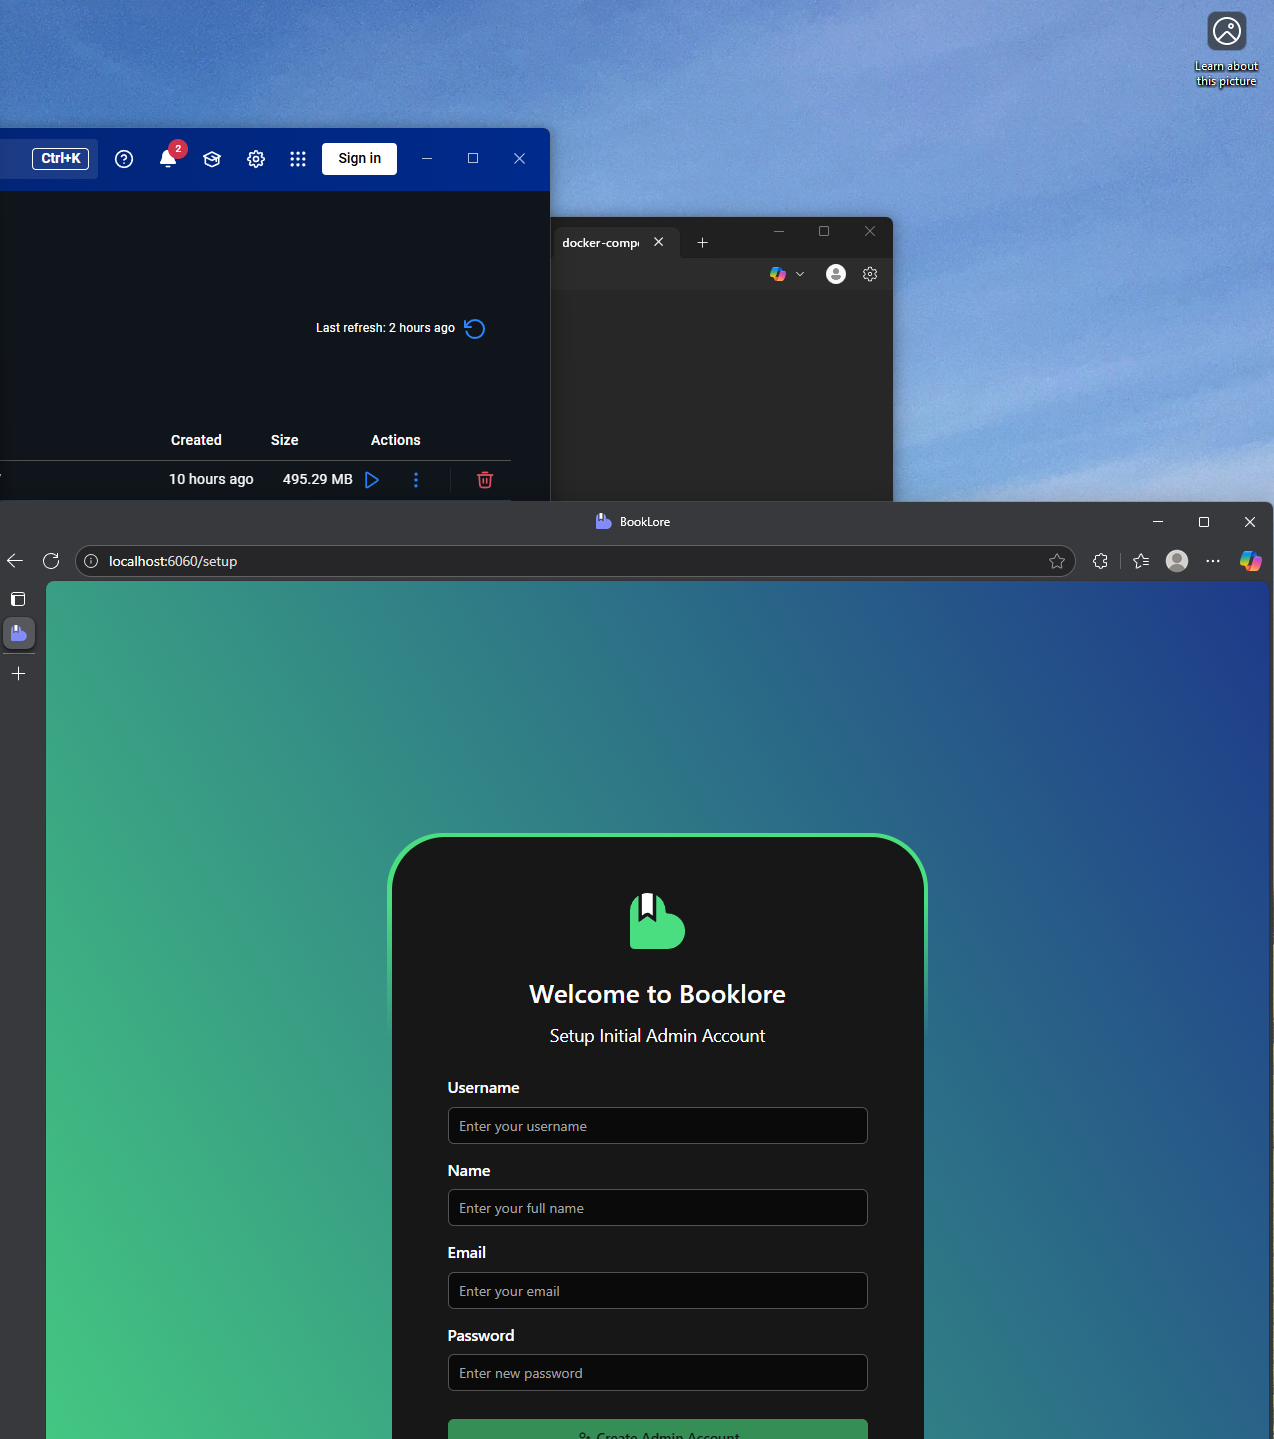This screenshot has height=1439, width=1274.
Task: Open Docker Desktop settings gear
Action: pyautogui.click(x=256, y=159)
